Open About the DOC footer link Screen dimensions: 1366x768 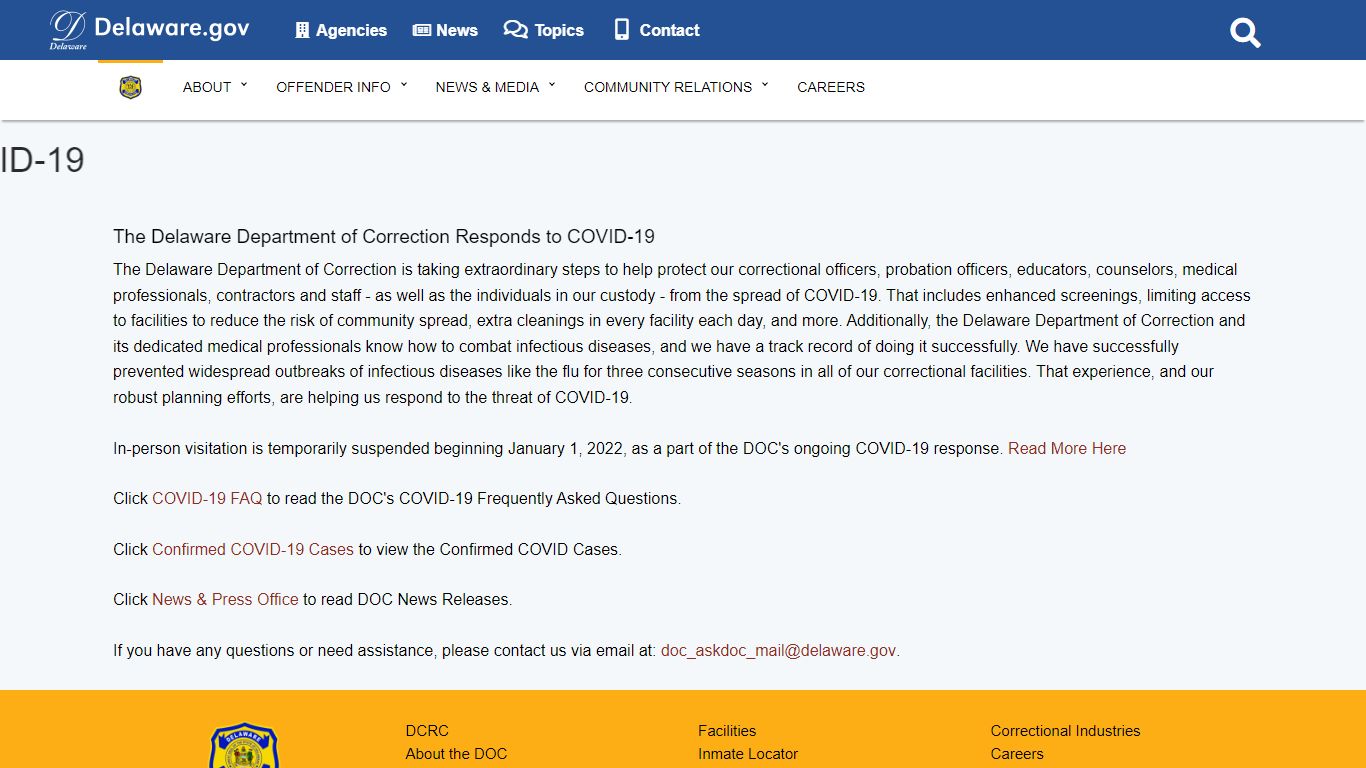pyautogui.click(x=456, y=754)
